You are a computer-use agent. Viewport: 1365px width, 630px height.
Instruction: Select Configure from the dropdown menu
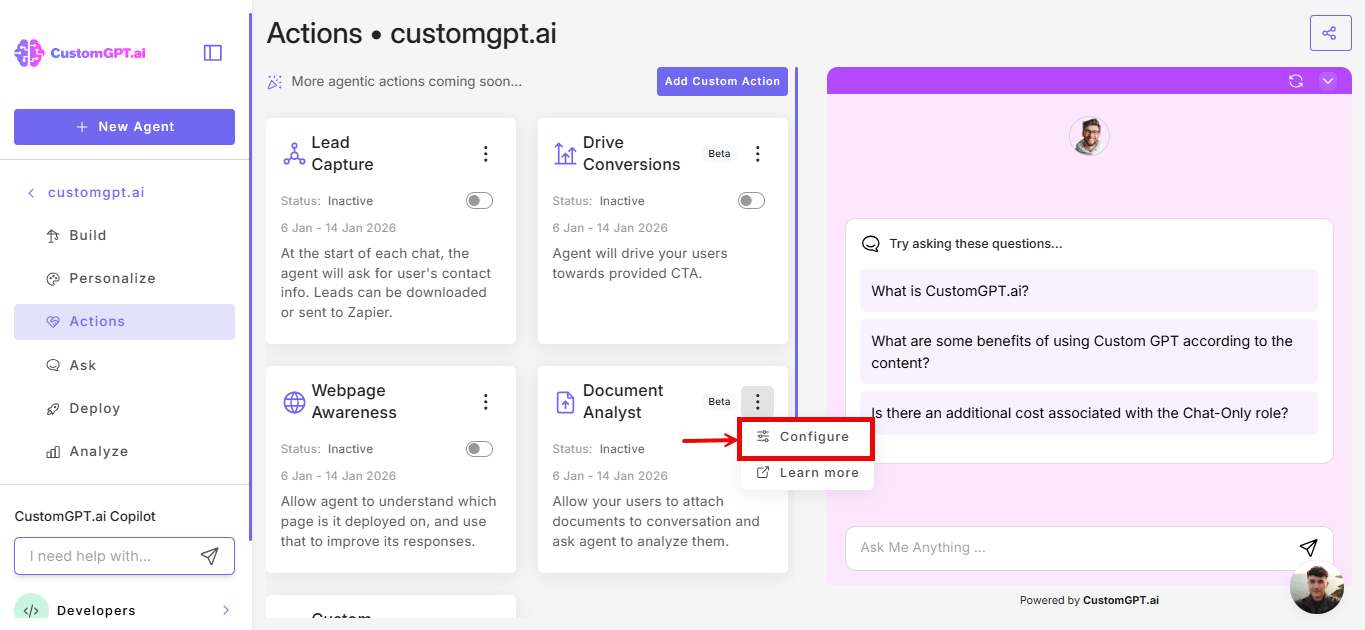tap(807, 438)
